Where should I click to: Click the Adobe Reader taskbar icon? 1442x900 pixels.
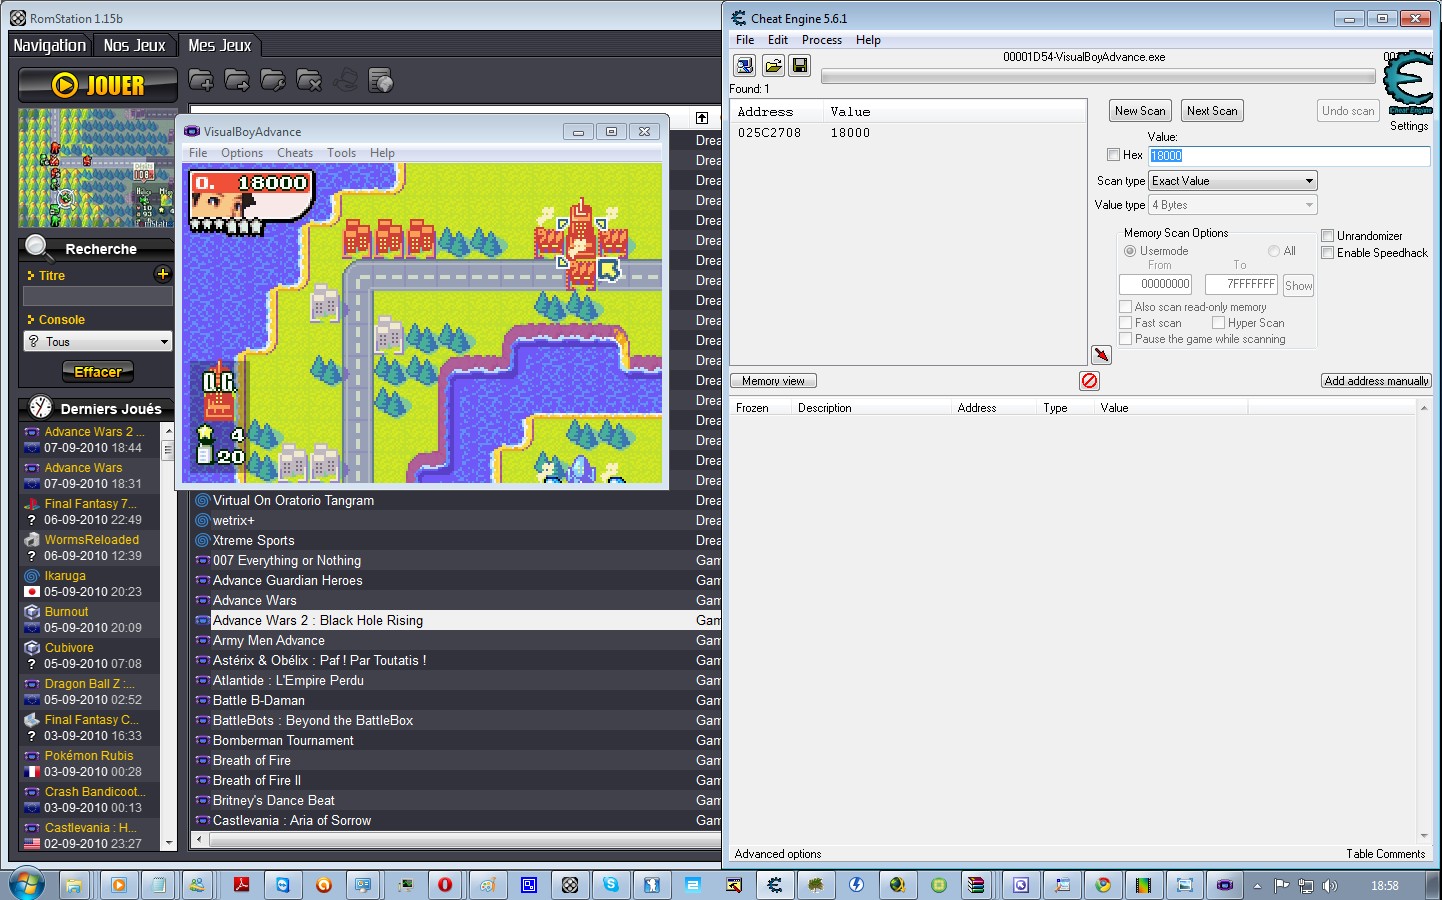(241, 885)
